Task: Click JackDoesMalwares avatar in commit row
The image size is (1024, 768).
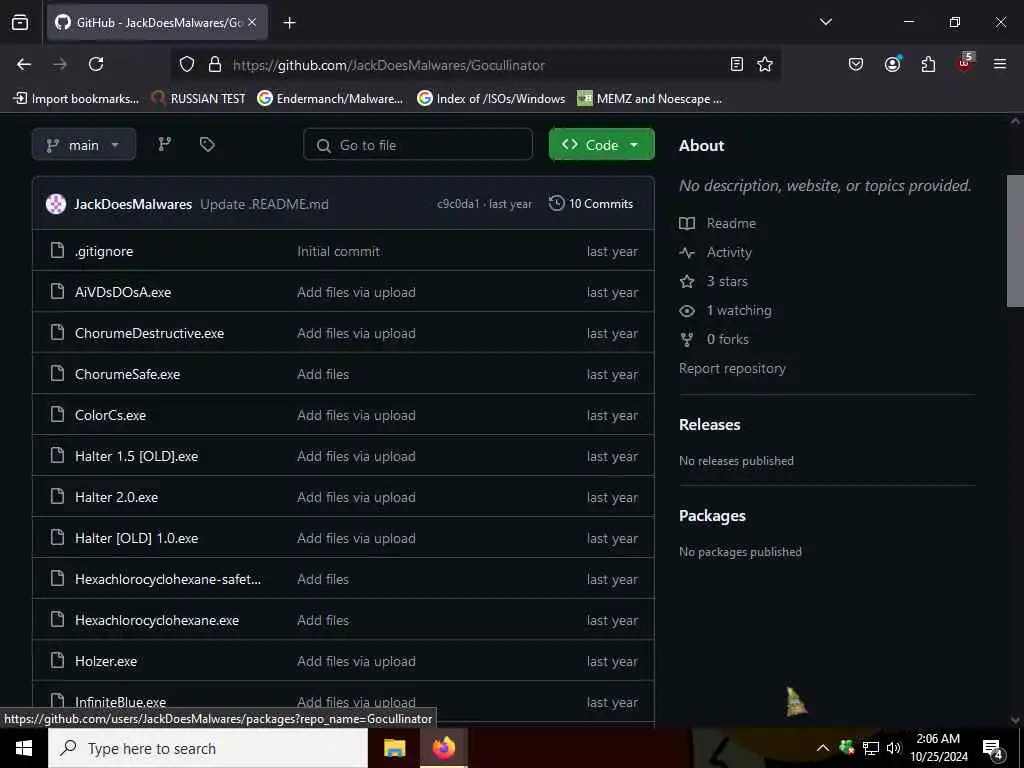Action: [56, 204]
